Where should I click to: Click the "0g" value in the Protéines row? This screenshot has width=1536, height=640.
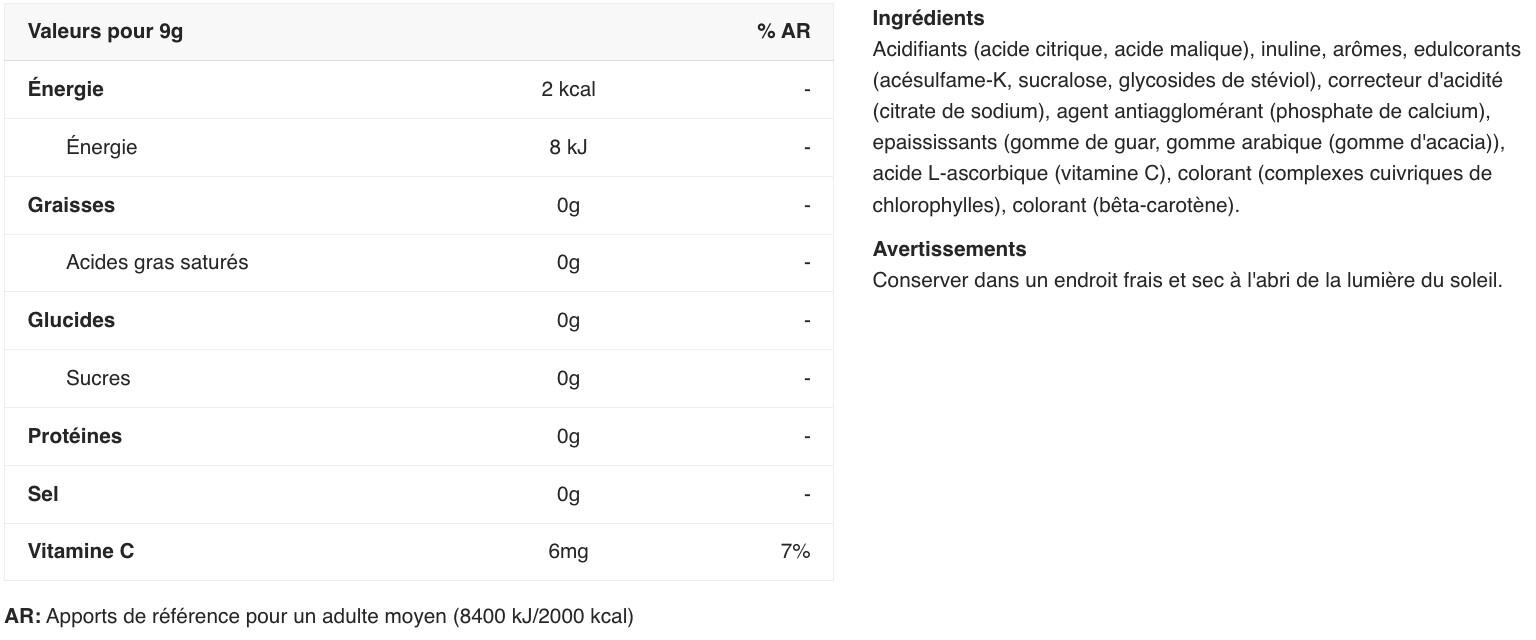[x=568, y=436]
